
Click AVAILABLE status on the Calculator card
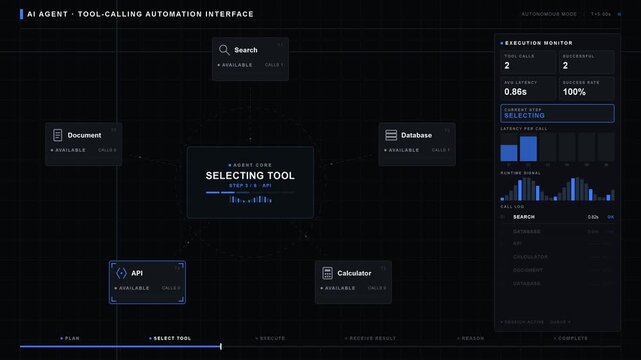pyautogui.click(x=338, y=288)
